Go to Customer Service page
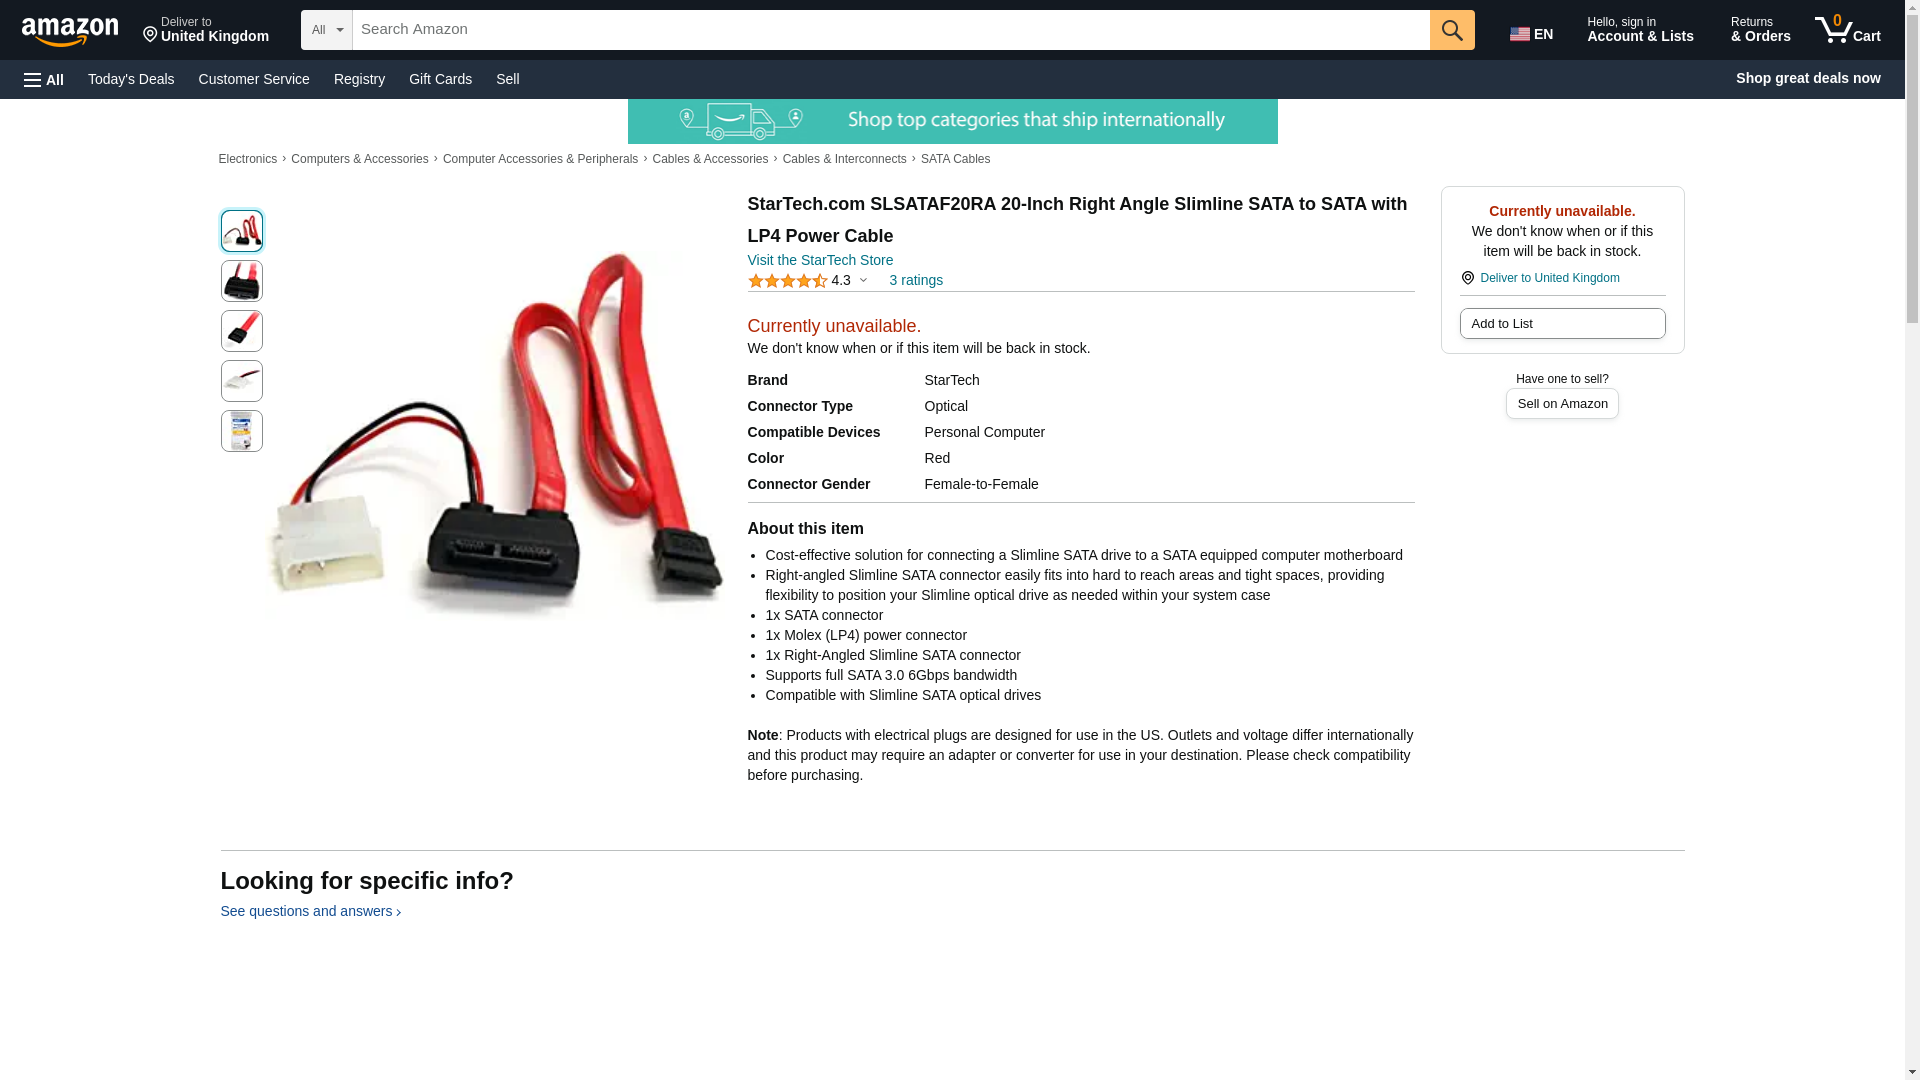Screen dimensions: 1920x1080 [x=254, y=79]
